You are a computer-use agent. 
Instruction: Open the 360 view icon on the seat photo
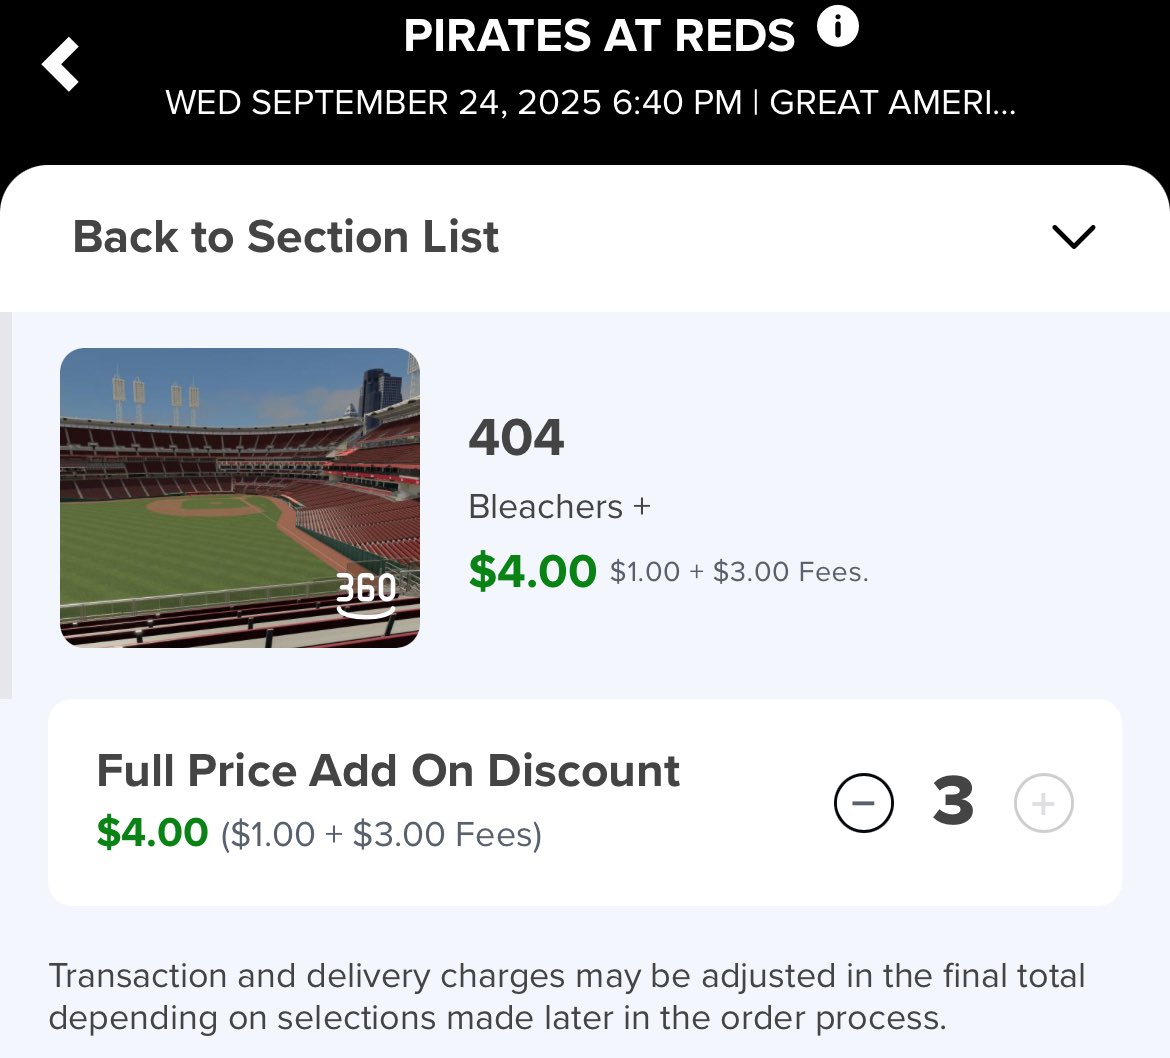coord(366,595)
